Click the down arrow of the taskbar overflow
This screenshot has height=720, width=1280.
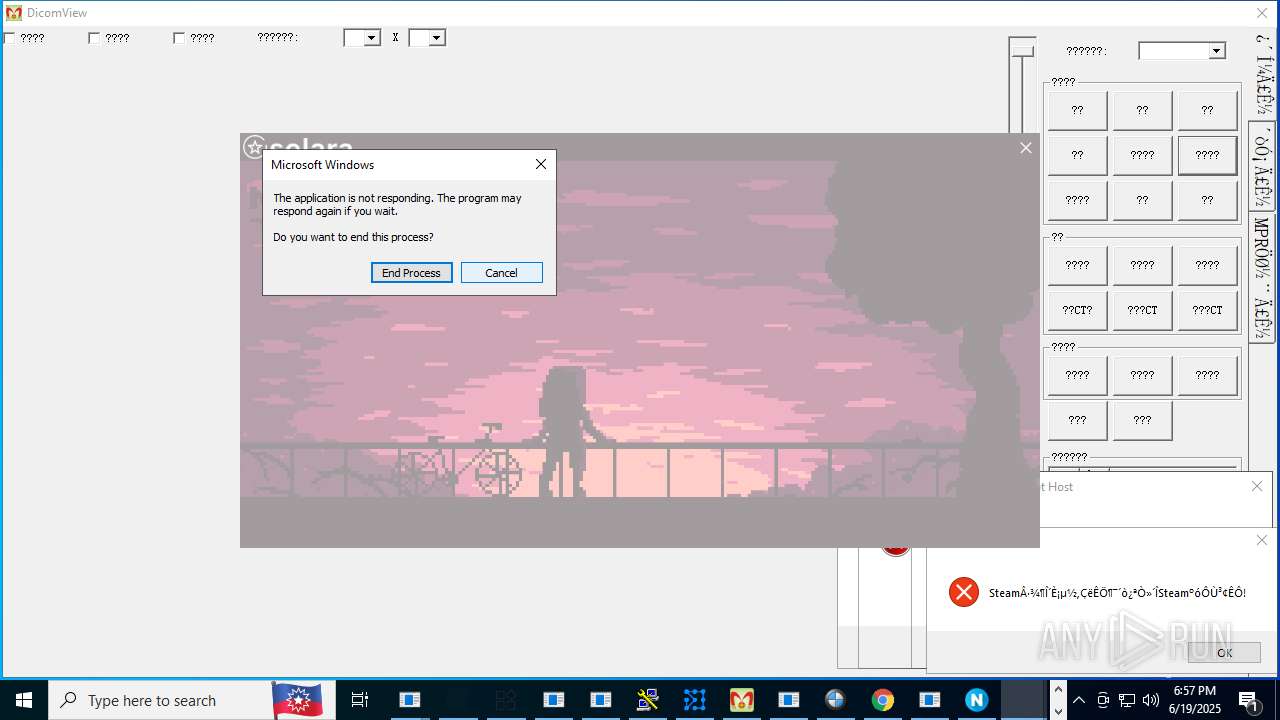(x=1058, y=711)
